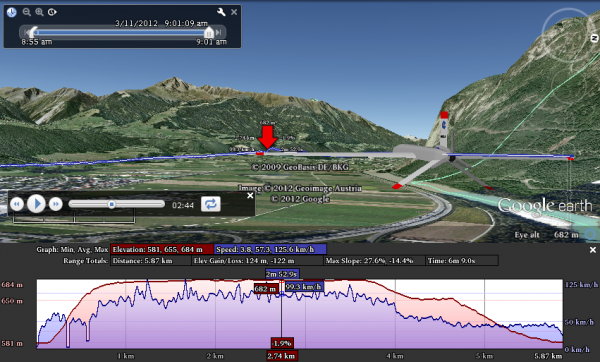Rewind the tour playback
This screenshot has height=362, width=600.
17,204
